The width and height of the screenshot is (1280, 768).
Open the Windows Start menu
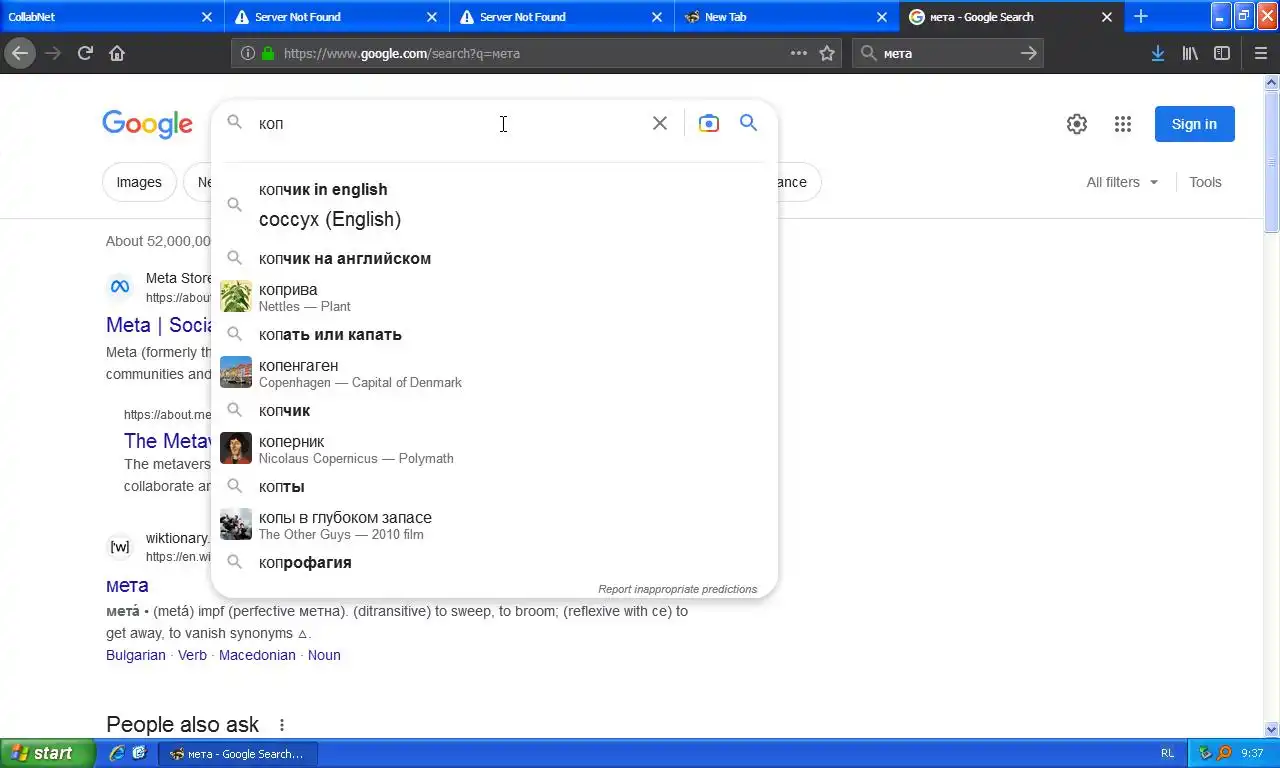tap(48, 753)
